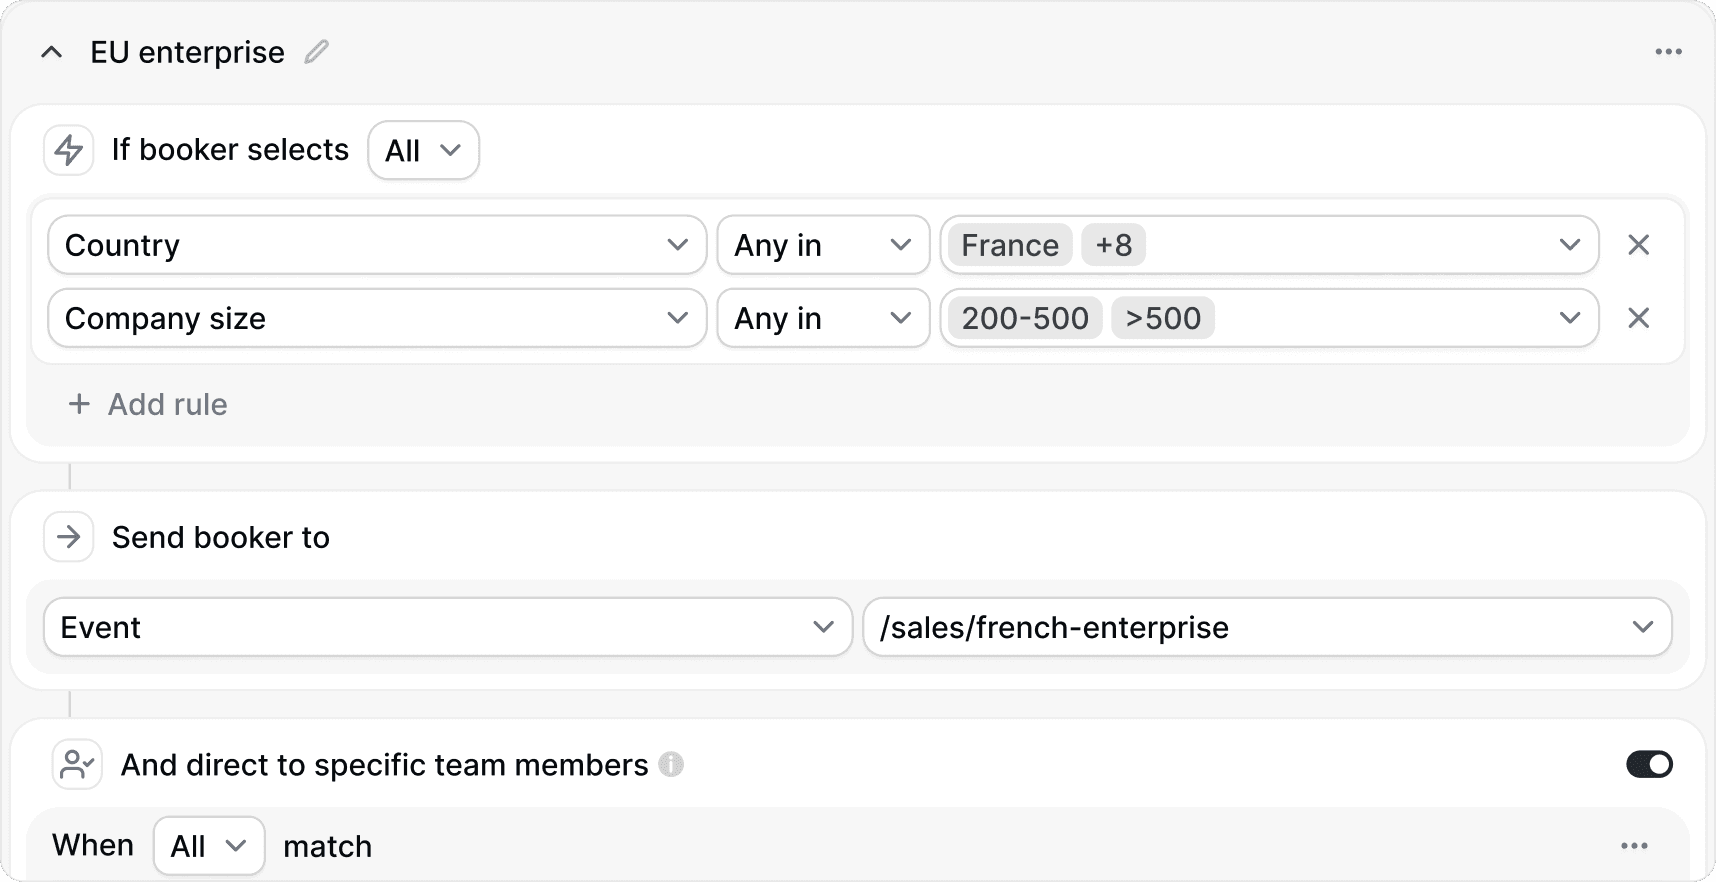Click the Send booker to arrow icon
The width and height of the screenshot is (1716, 882).
69,537
